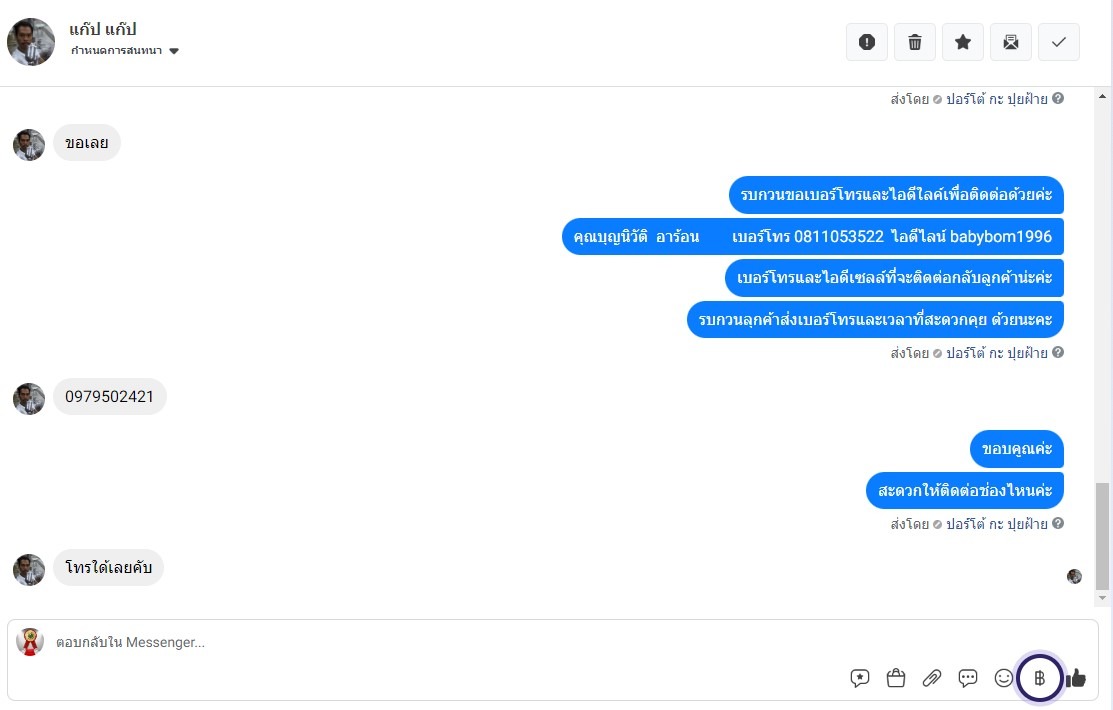Mark conversation as spam with exclamation icon
The height and width of the screenshot is (710, 1113).
click(867, 42)
